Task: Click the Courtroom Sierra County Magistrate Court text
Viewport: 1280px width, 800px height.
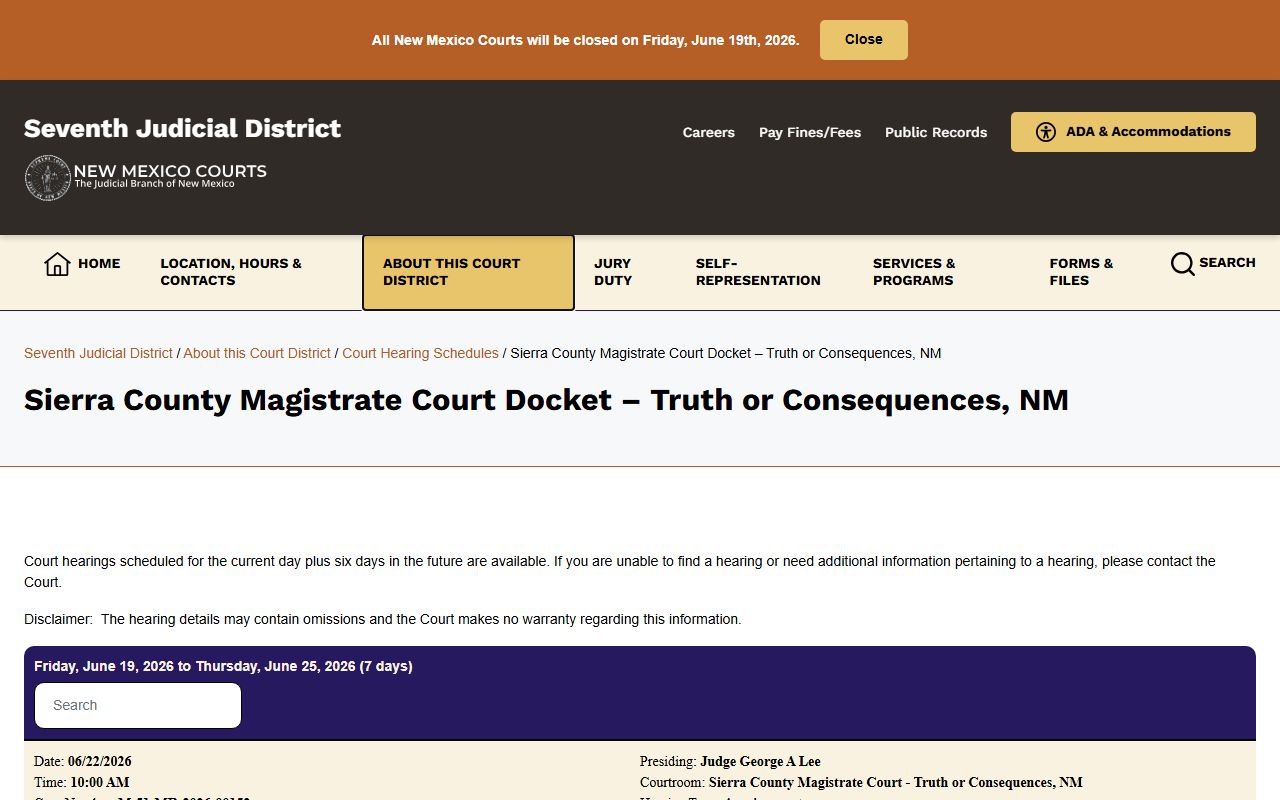Action: (861, 783)
